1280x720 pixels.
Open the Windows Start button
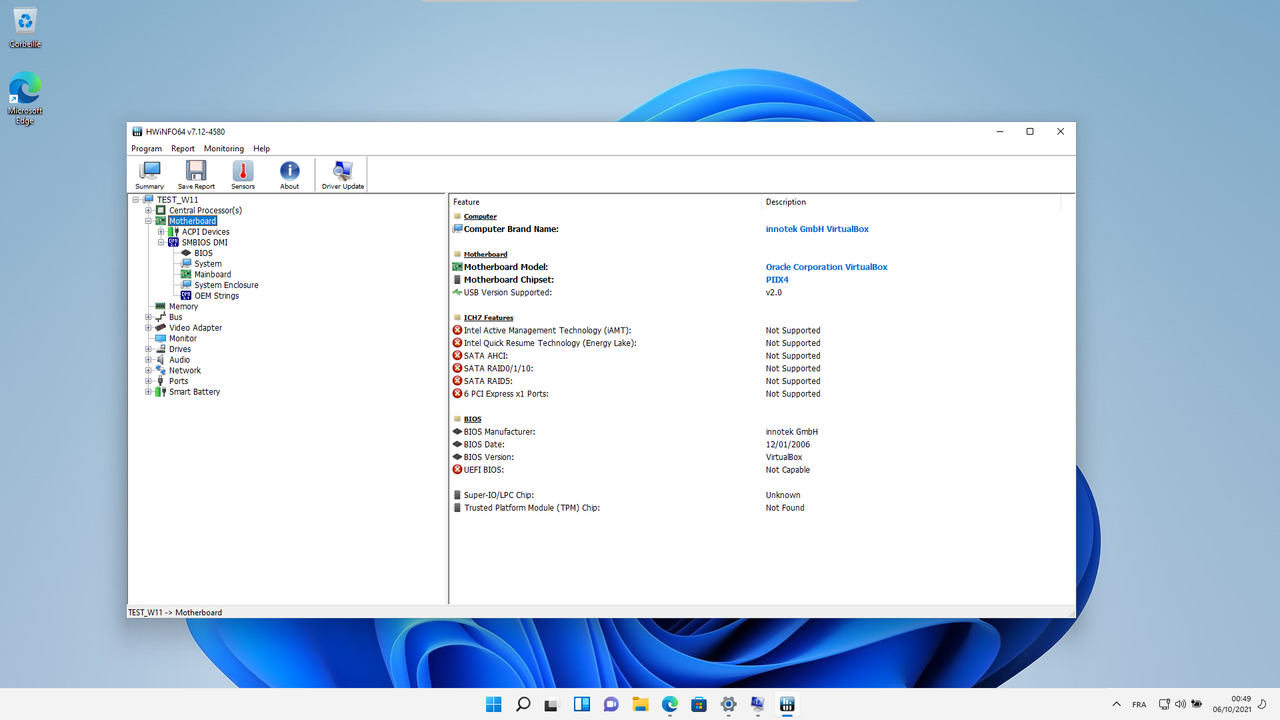493,704
